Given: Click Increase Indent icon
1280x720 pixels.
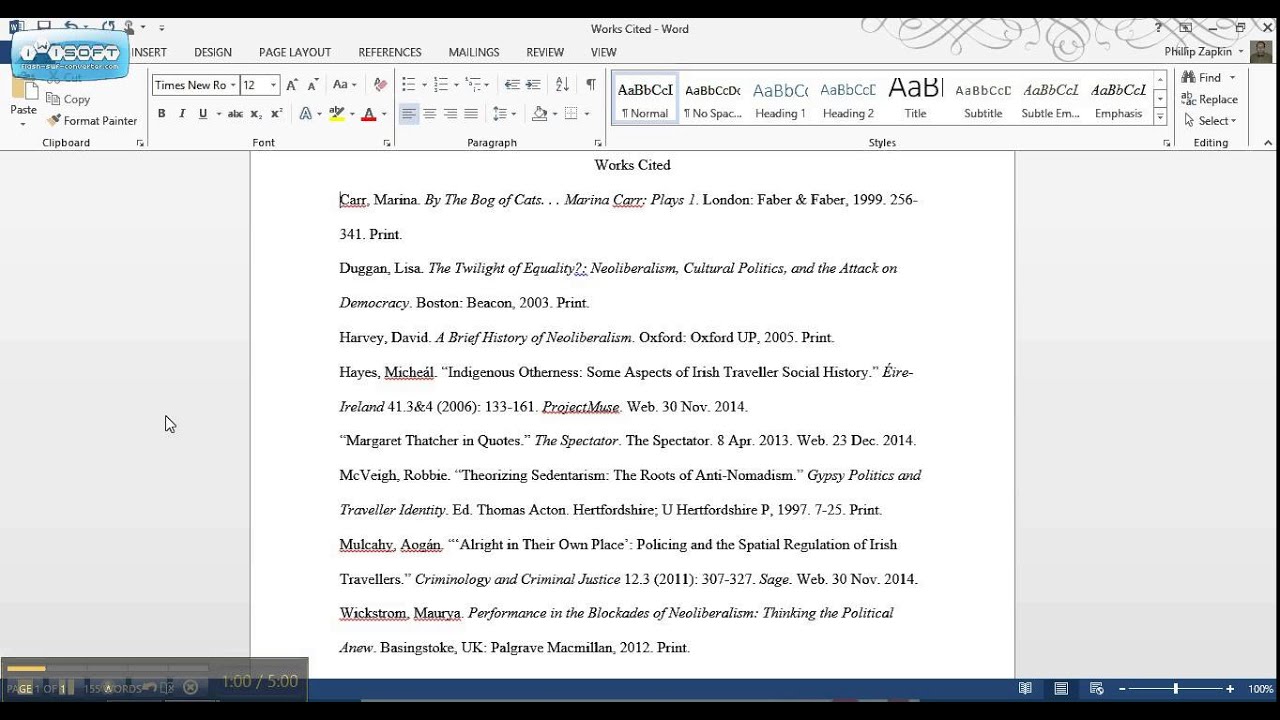Looking at the screenshot, I should pyautogui.click(x=533, y=85).
